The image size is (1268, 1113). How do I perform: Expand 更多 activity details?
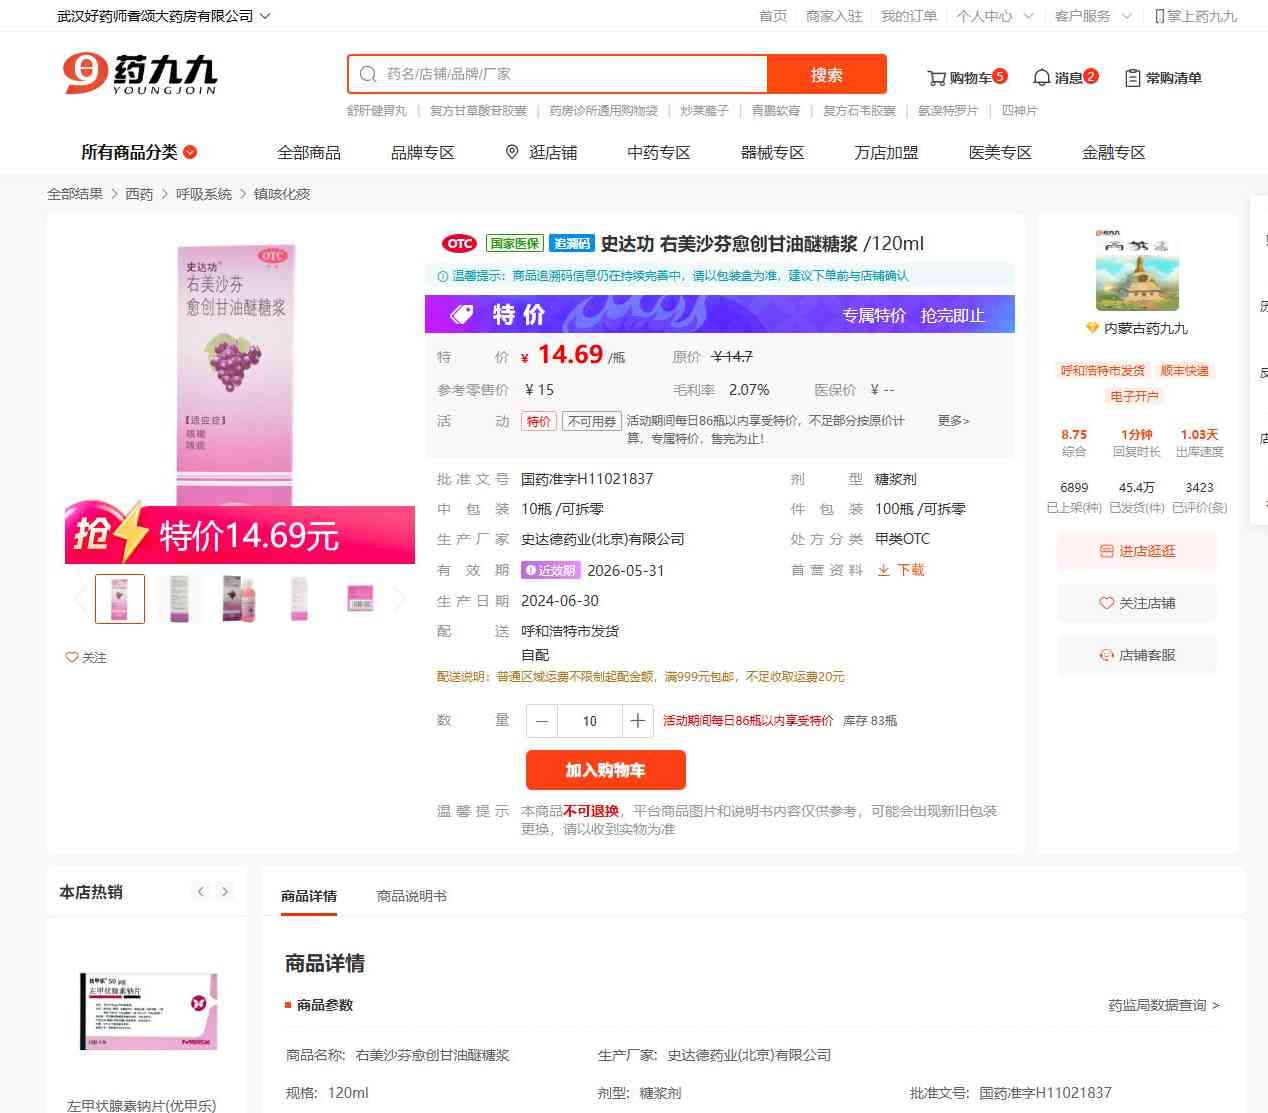953,421
